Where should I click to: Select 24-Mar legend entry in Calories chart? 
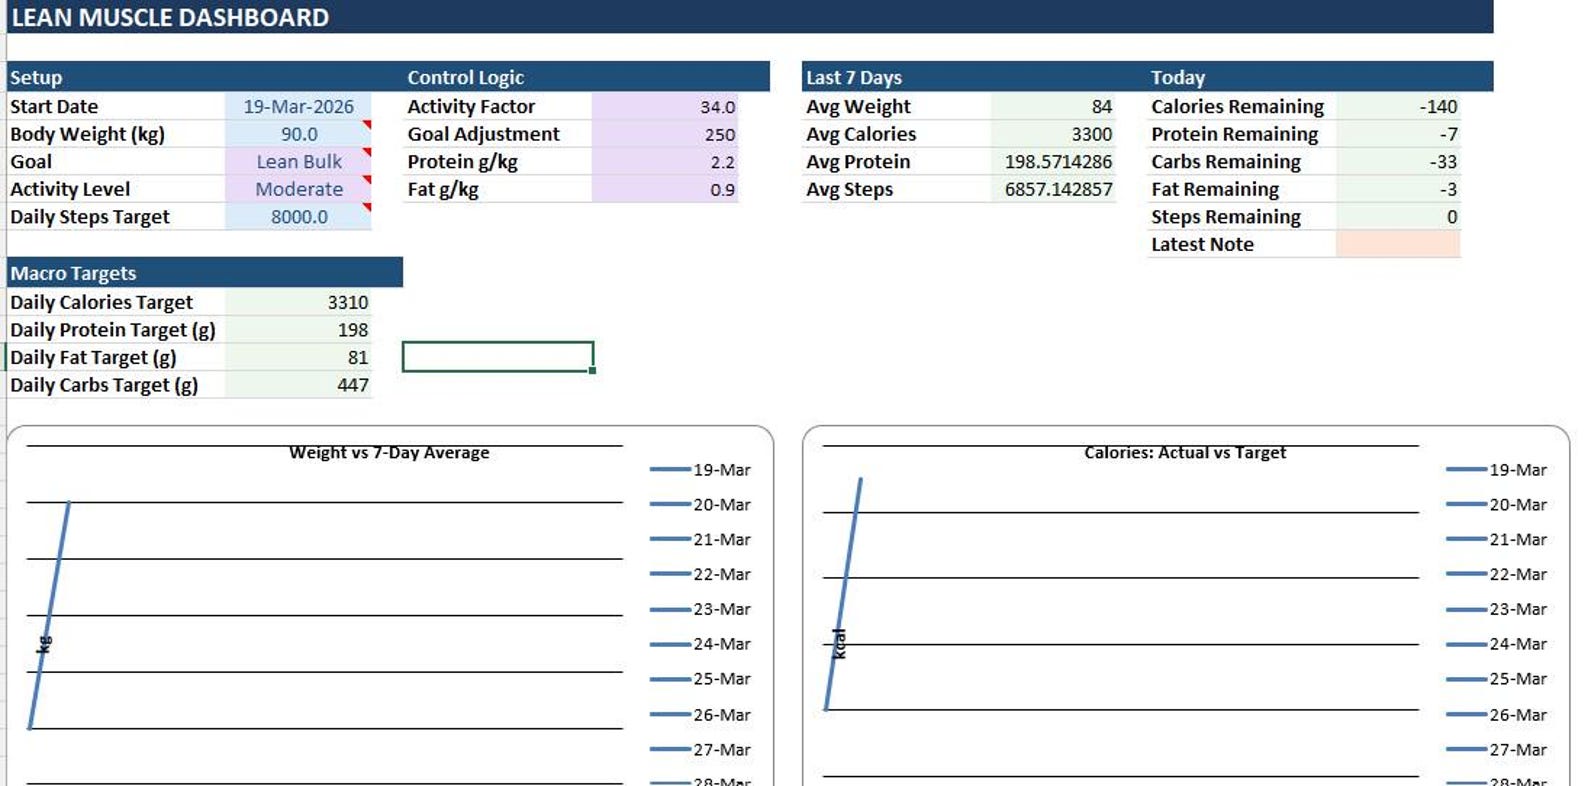(1496, 644)
